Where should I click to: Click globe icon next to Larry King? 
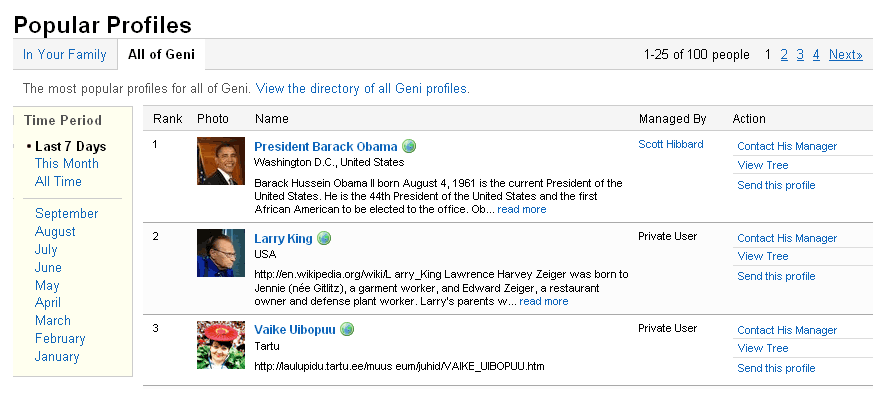[x=324, y=238]
